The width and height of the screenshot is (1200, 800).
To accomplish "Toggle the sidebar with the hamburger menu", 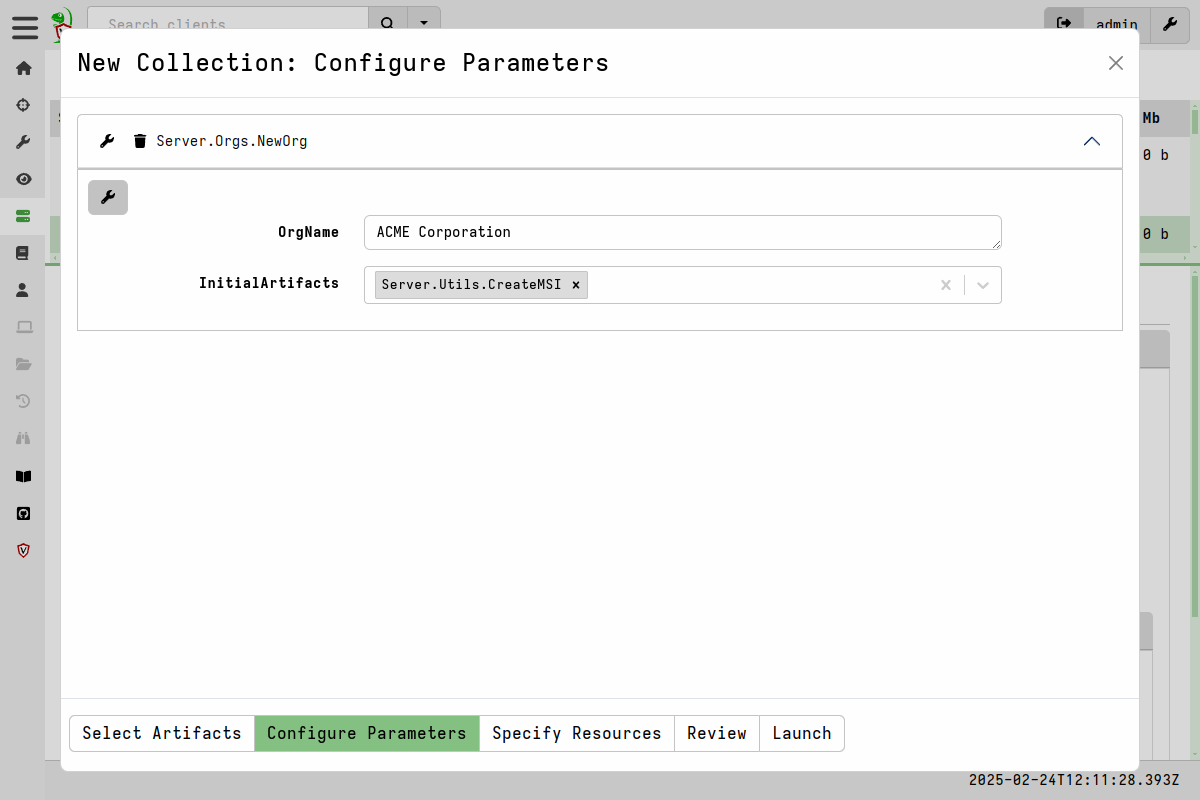I will pyautogui.click(x=24, y=28).
